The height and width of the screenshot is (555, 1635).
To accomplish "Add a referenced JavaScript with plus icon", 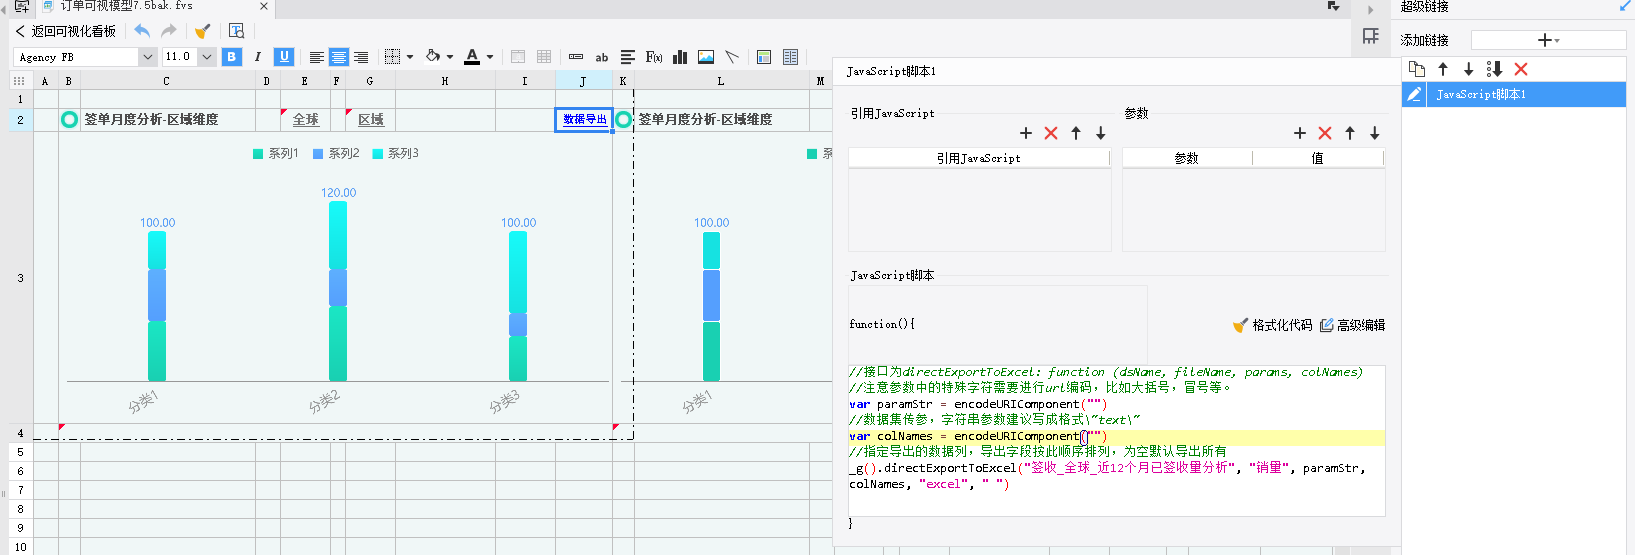I will [x=1025, y=133].
